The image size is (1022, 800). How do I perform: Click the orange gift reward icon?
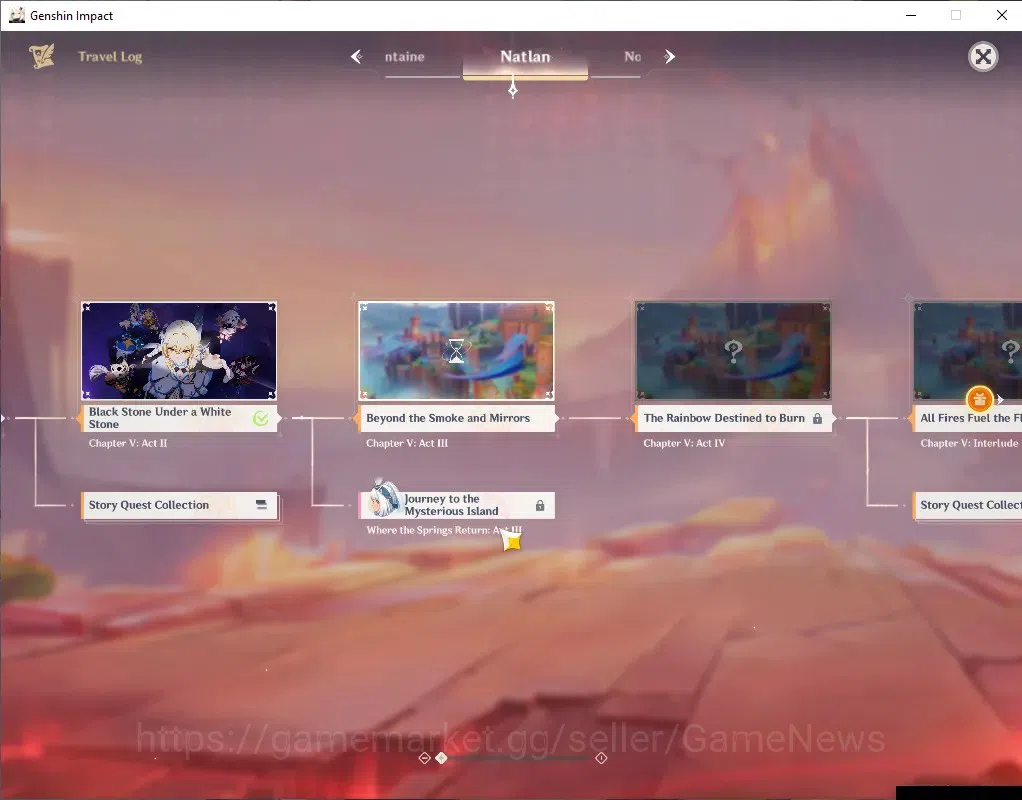point(979,399)
